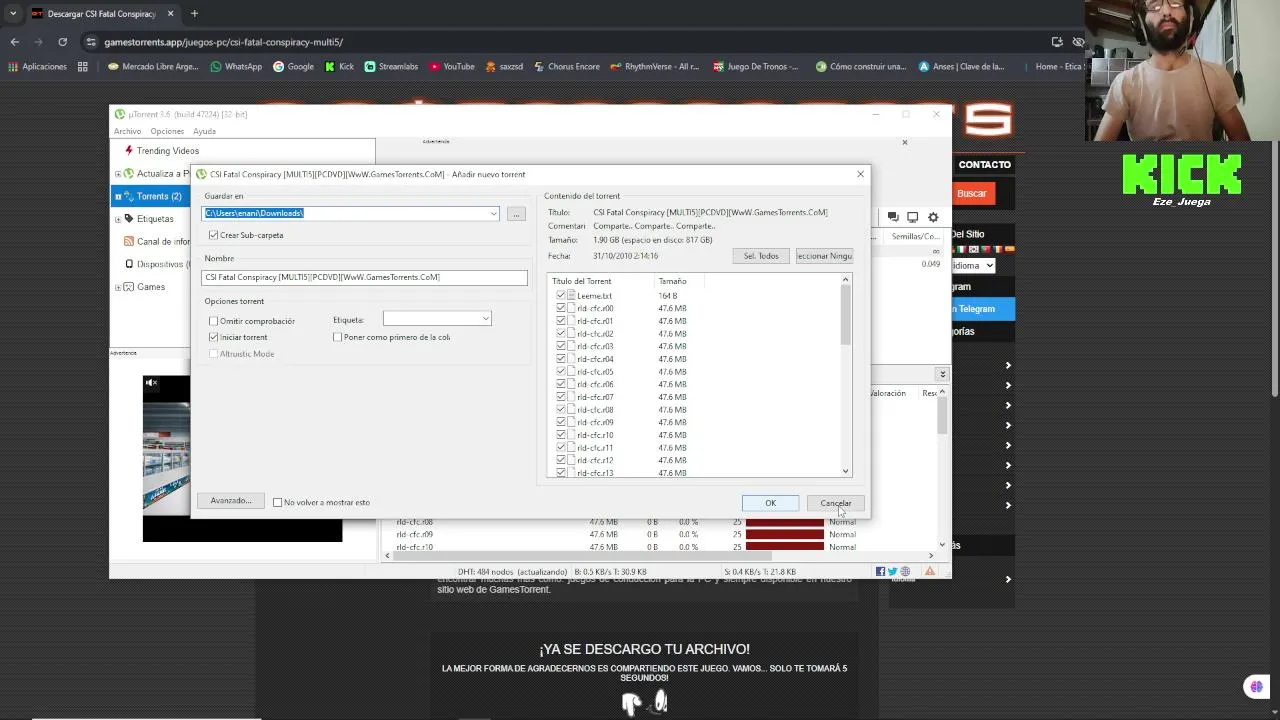Uncheck the rld-cfc.r00 file checkbox
The height and width of the screenshot is (720, 1280).
coord(561,308)
